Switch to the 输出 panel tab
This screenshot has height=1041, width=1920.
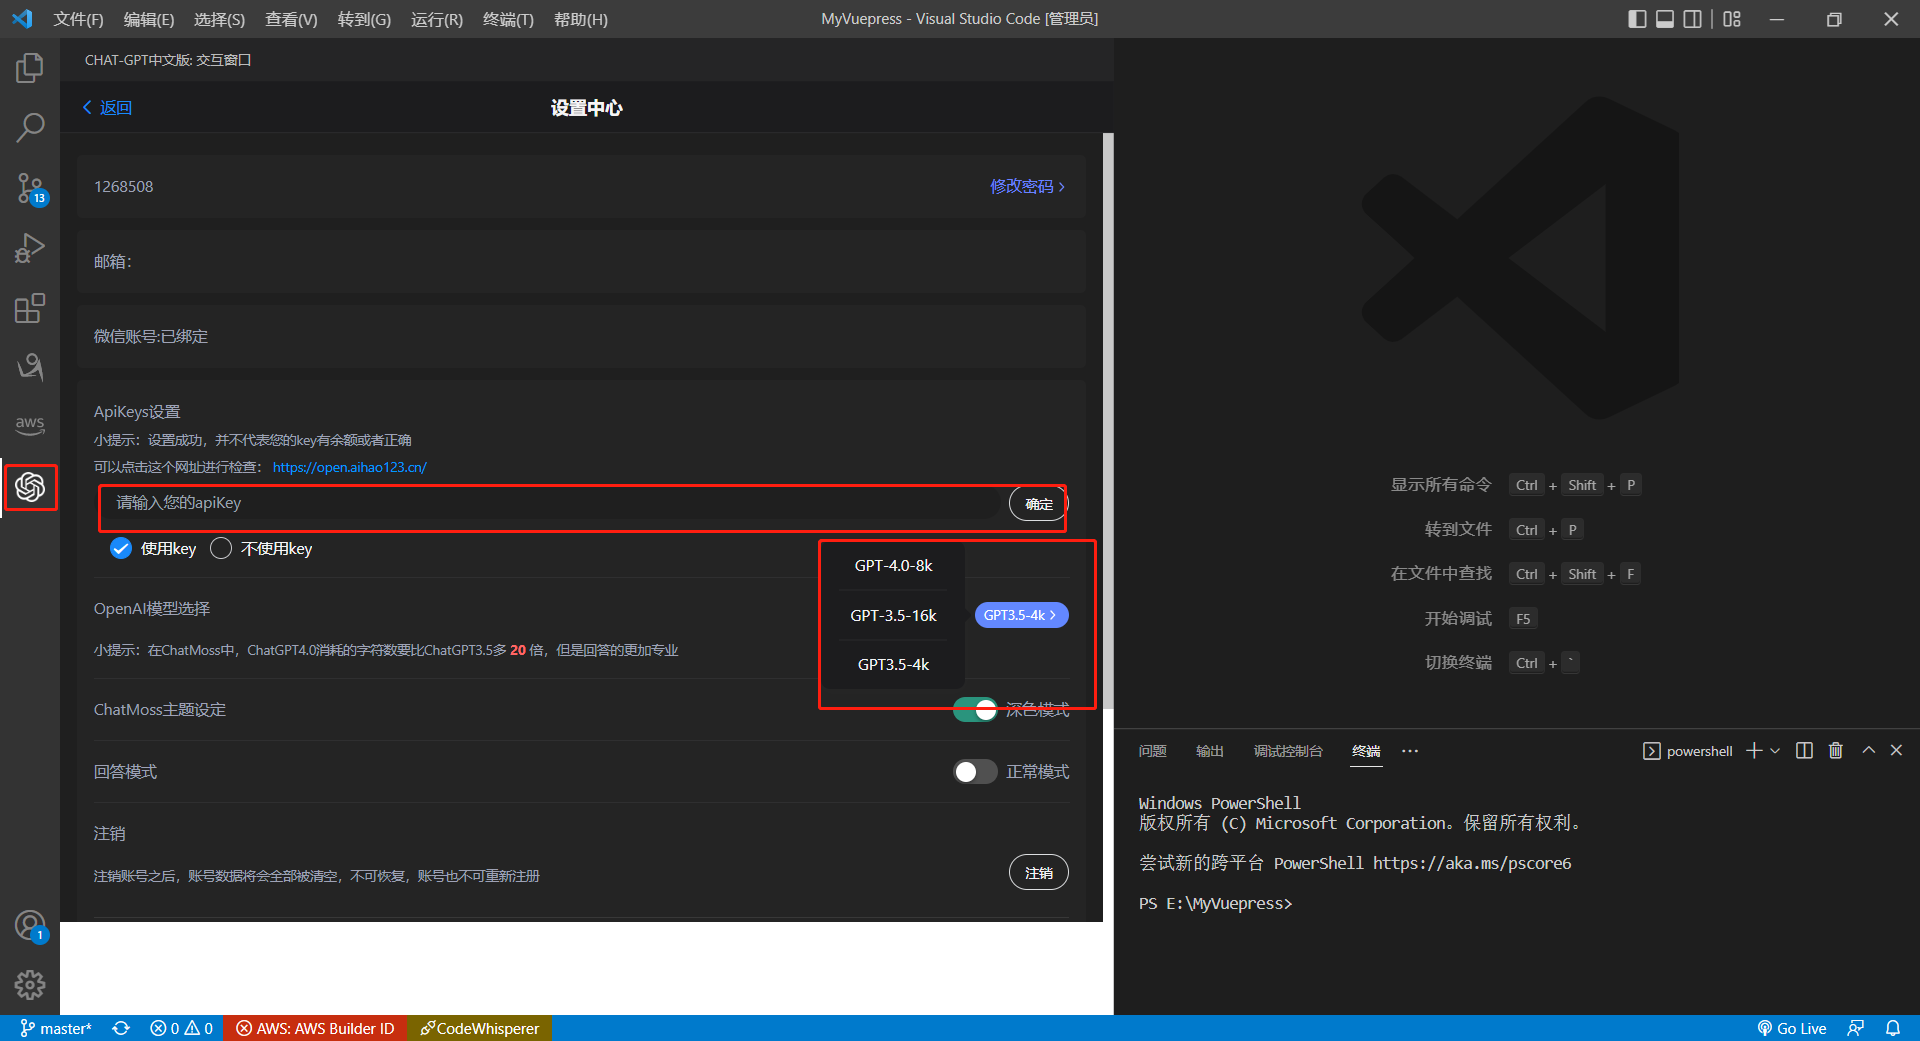coord(1209,751)
